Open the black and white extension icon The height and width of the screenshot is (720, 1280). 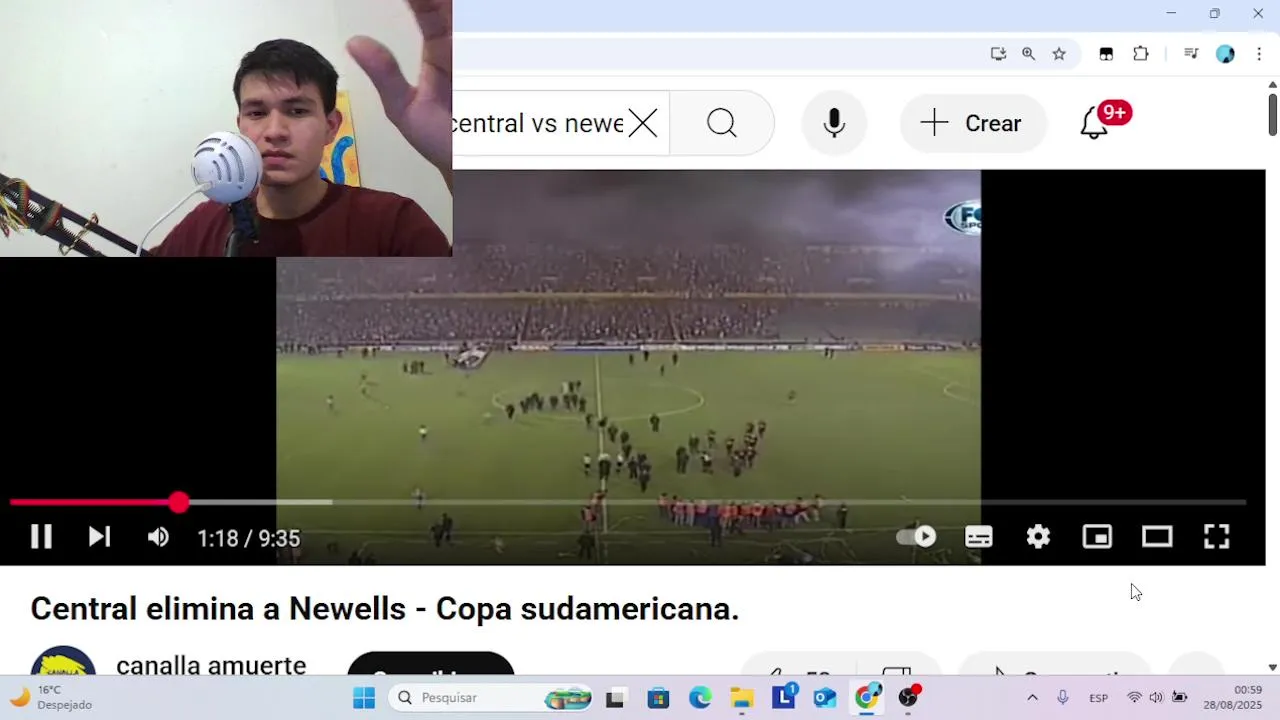point(1106,54)
